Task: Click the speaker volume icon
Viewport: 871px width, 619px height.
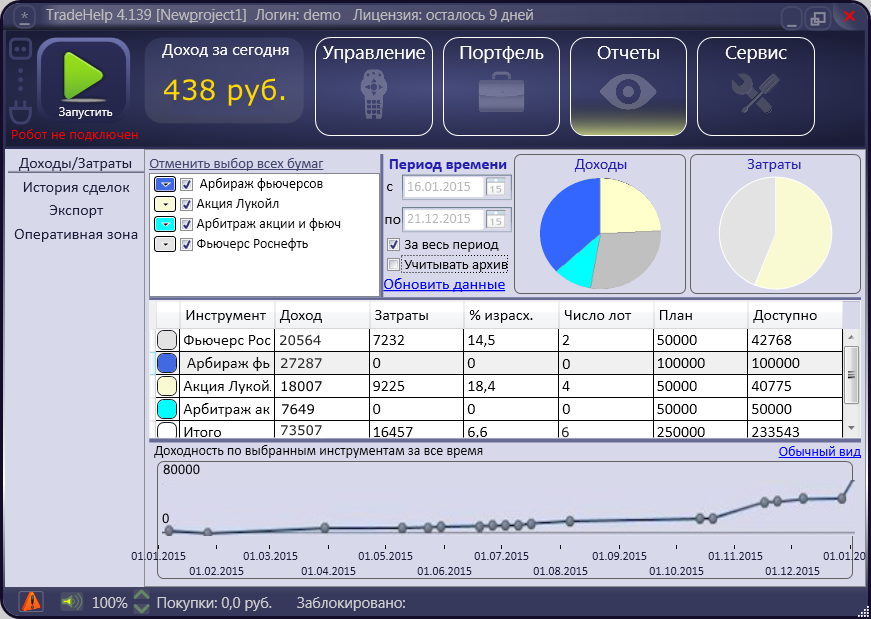Action: [x=71, y=602]
